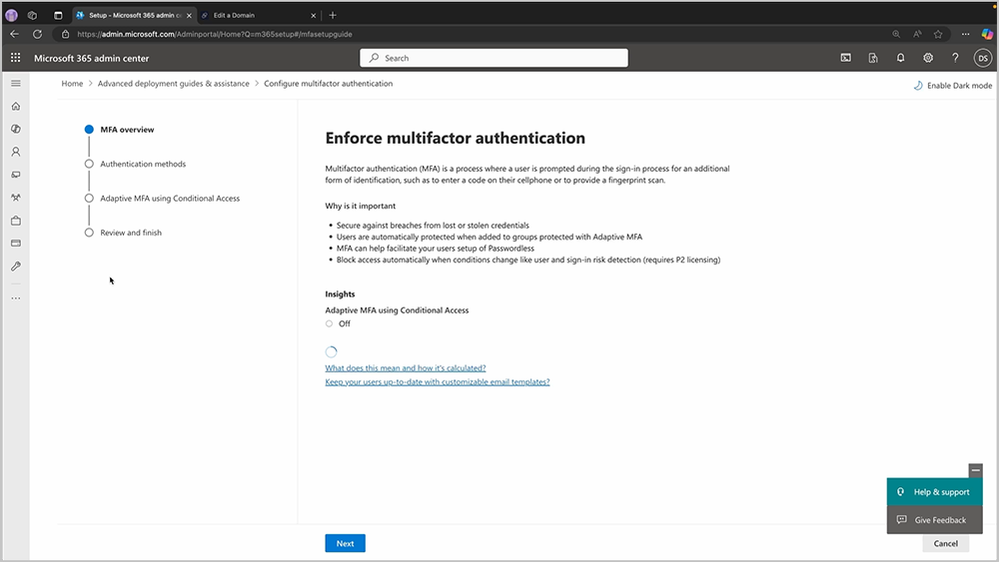Go to Home breadcrumb
The image size is (999, 562).
click(x=72, y=83)
